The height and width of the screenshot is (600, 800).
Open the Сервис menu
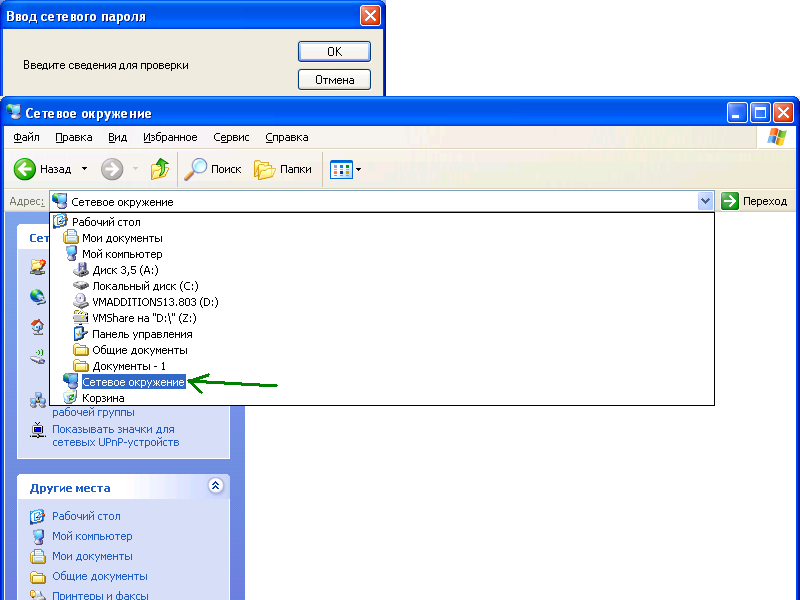pyautogui.click(x=231, y=137)
